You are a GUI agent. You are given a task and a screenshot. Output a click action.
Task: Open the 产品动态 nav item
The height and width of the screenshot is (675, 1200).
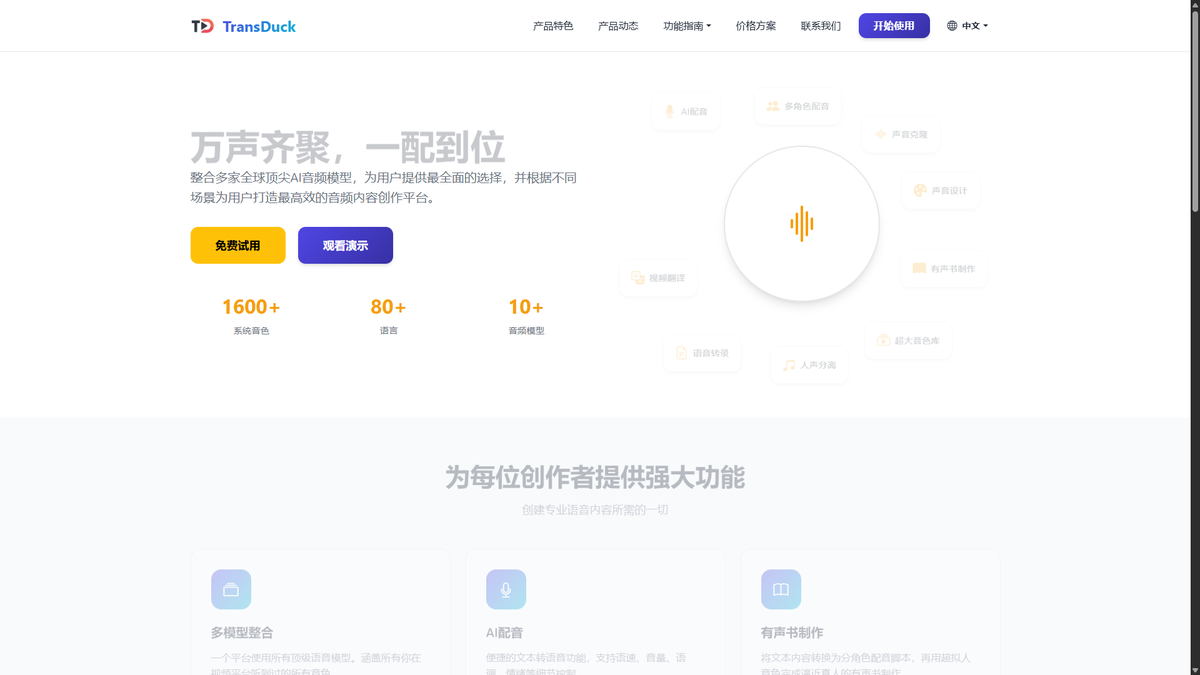point(618,26)
